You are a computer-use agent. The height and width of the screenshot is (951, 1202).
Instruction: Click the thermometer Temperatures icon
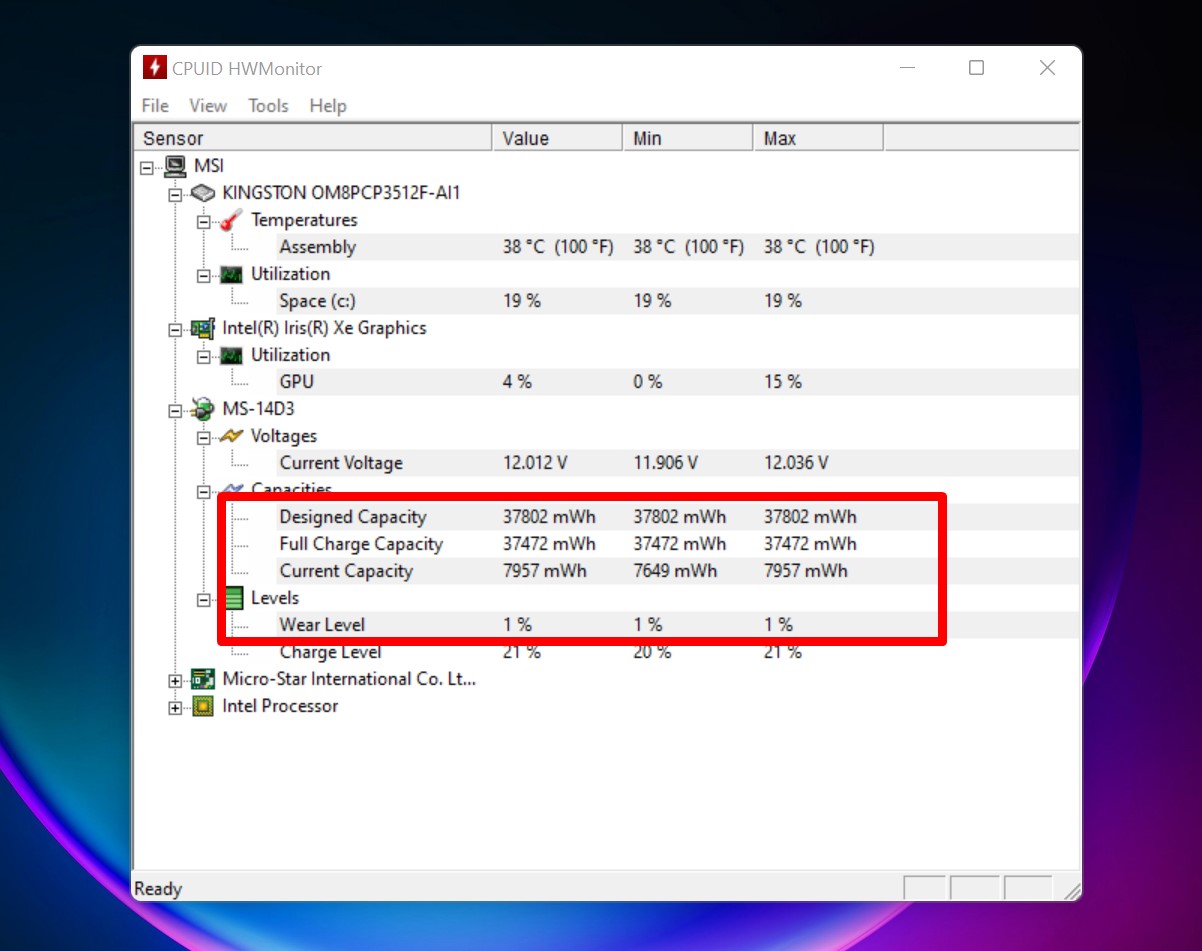tap(231, 220)
